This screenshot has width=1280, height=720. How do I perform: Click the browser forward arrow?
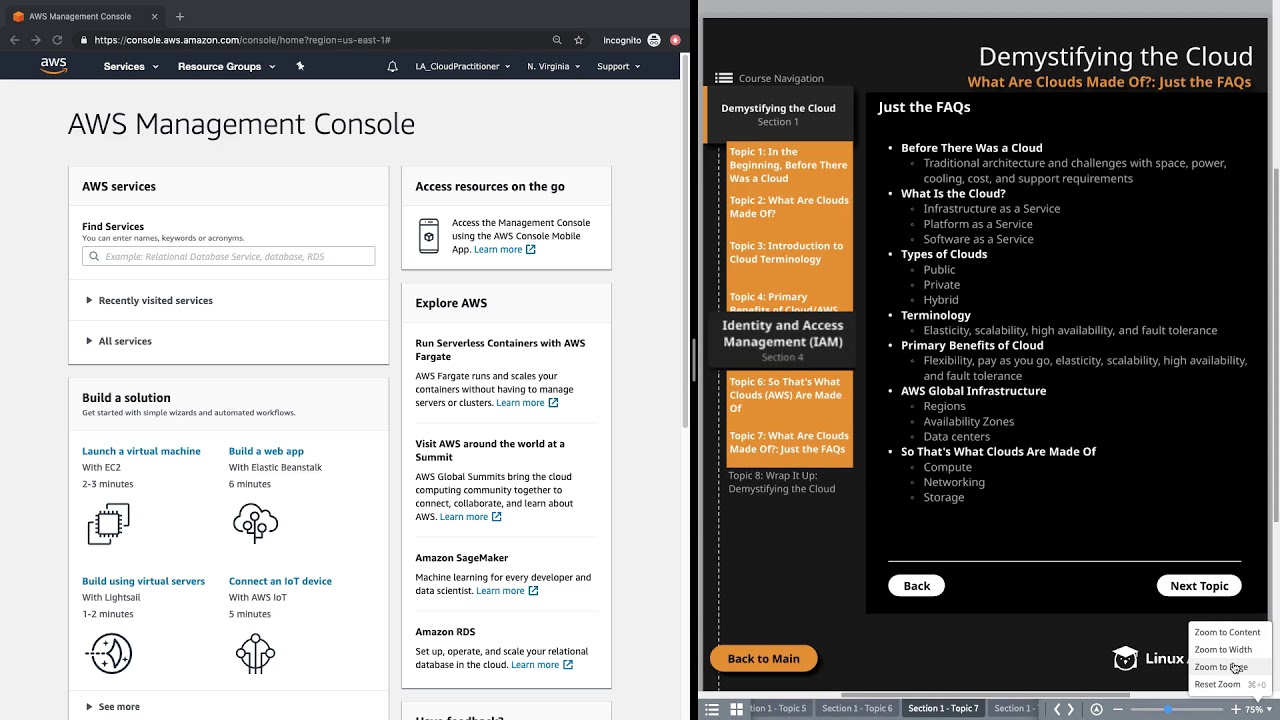35,40
